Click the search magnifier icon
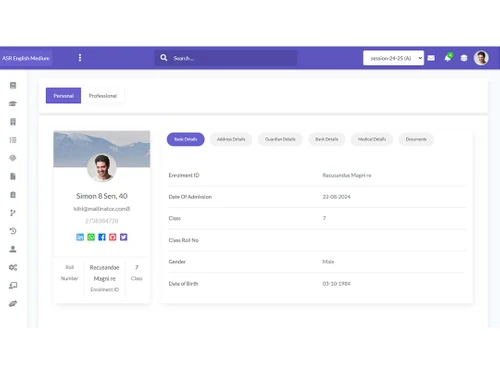Image resolution: width=500 pixels, height=375 pixels. [x=164, y=58]
